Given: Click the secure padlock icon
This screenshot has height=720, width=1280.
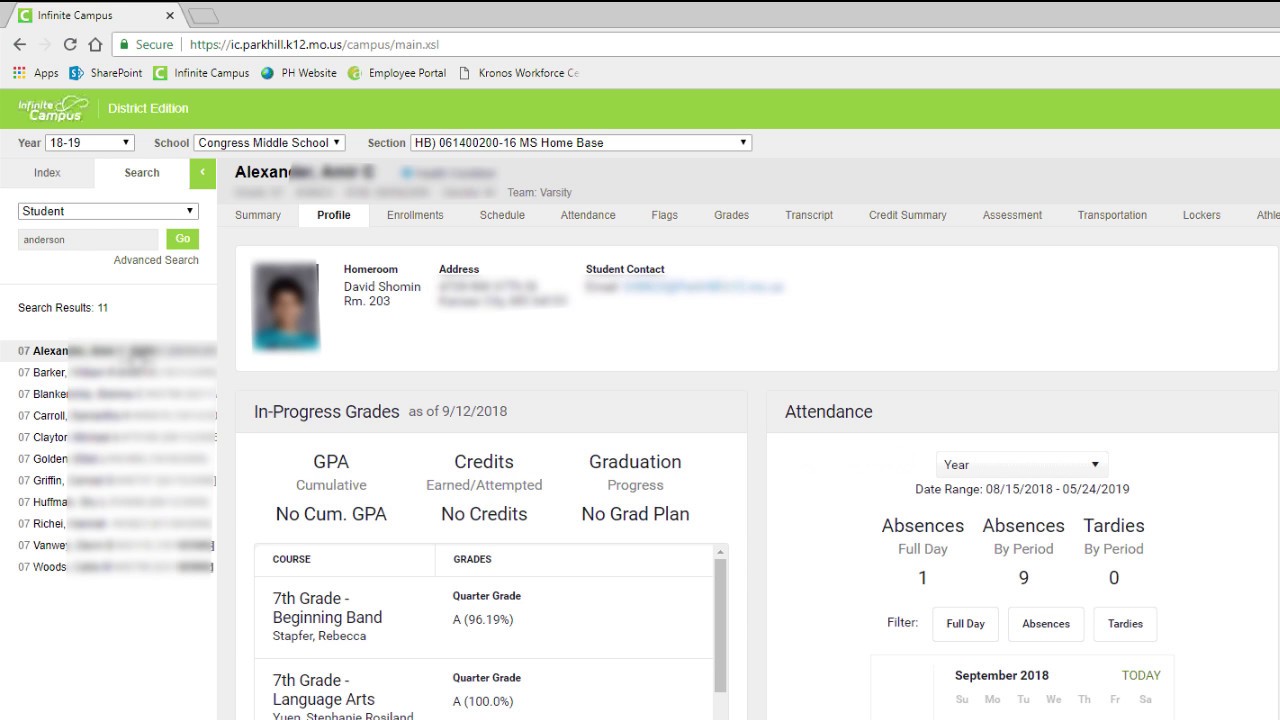Looking at the screenshot, I should (124, 44).
